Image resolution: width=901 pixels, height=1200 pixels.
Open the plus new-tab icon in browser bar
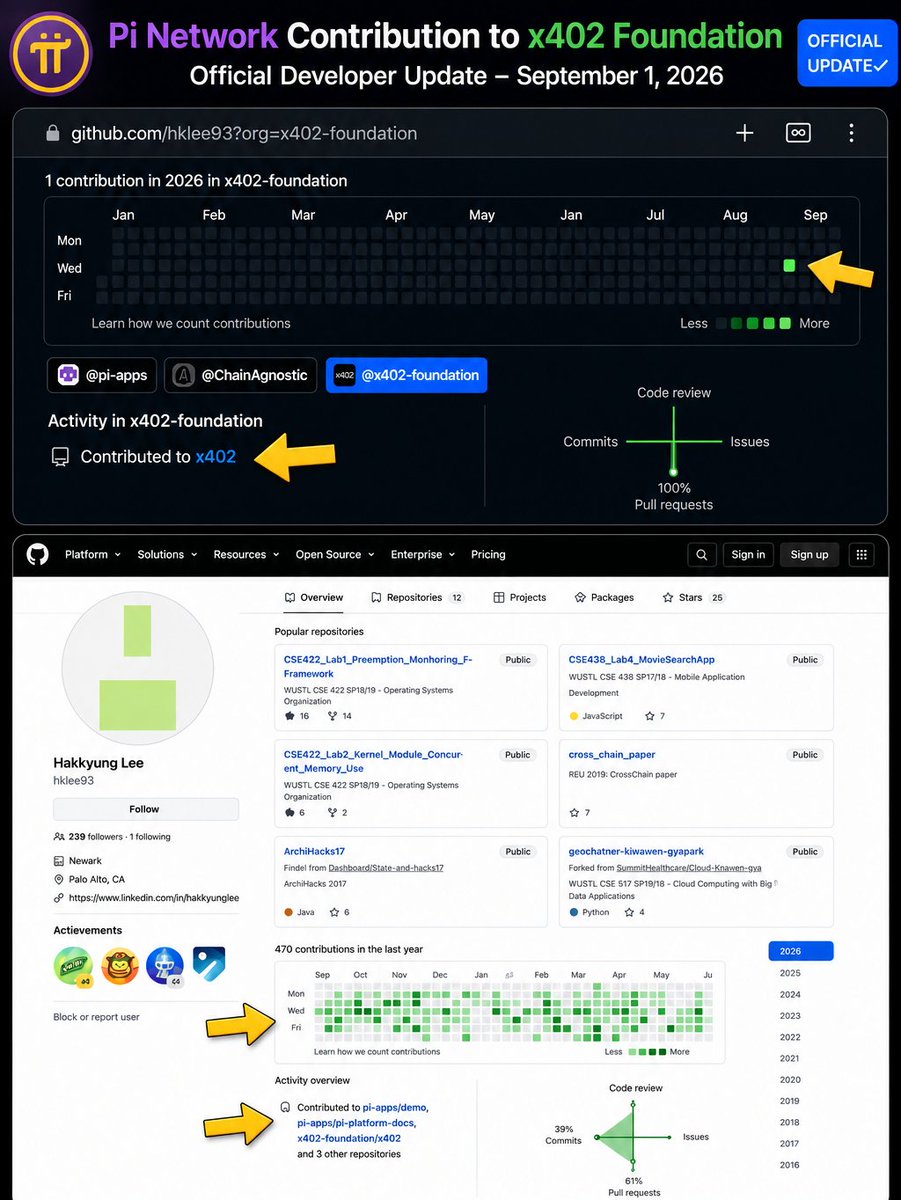point(745,133)
